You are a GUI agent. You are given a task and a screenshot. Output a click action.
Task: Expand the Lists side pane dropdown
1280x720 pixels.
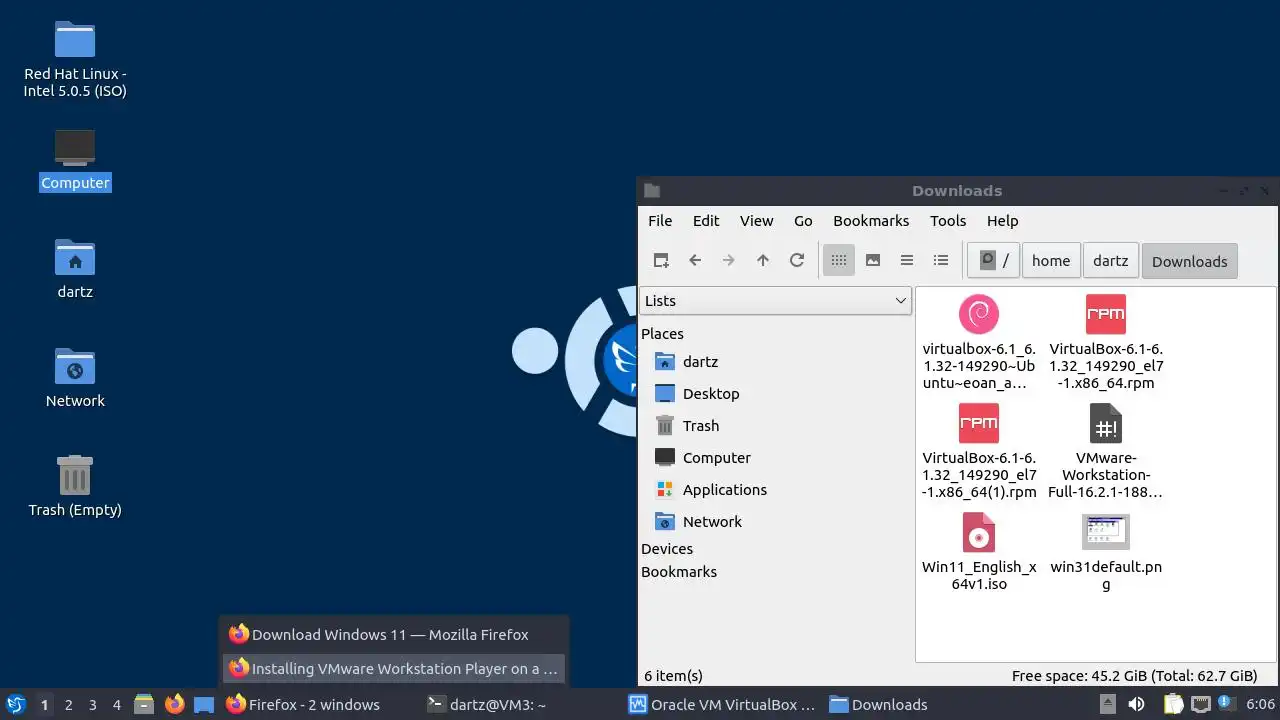(x=775, y=300)
